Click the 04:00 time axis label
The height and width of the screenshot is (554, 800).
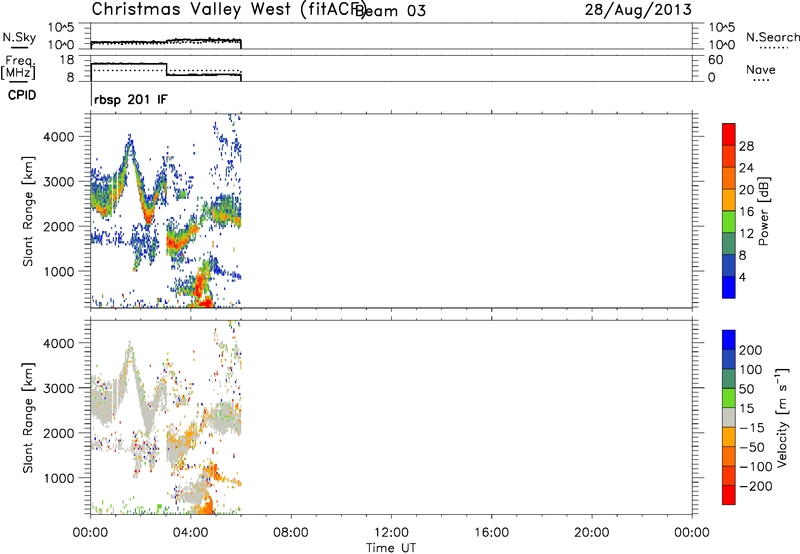click(x=191, y=533)
